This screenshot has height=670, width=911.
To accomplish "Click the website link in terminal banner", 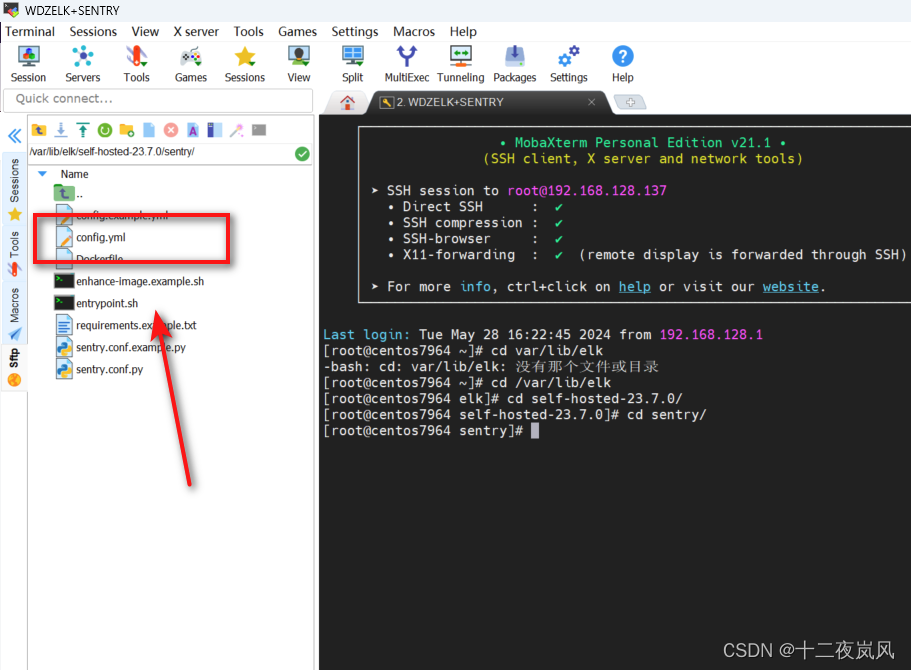I will point(790,286).
